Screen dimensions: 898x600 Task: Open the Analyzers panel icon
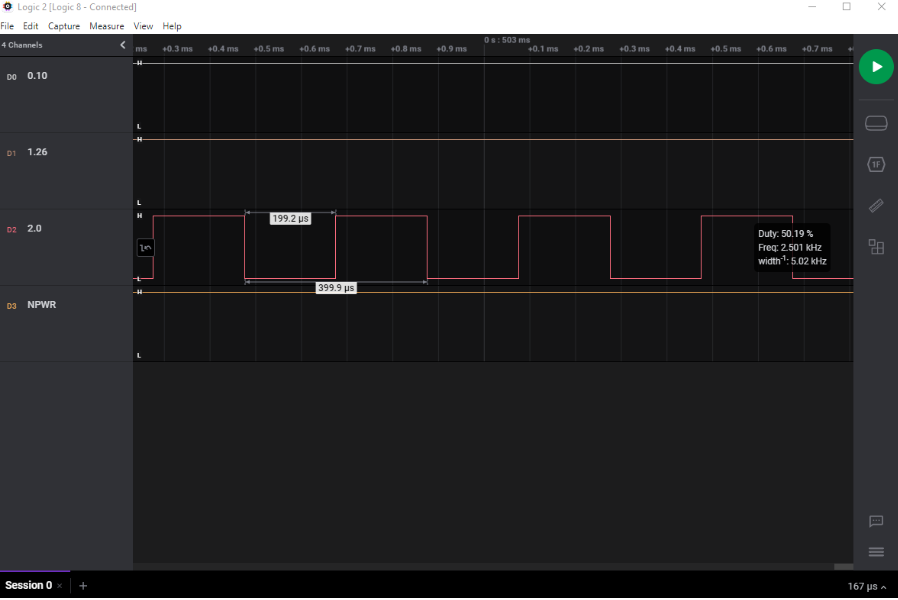pos(876,165)
